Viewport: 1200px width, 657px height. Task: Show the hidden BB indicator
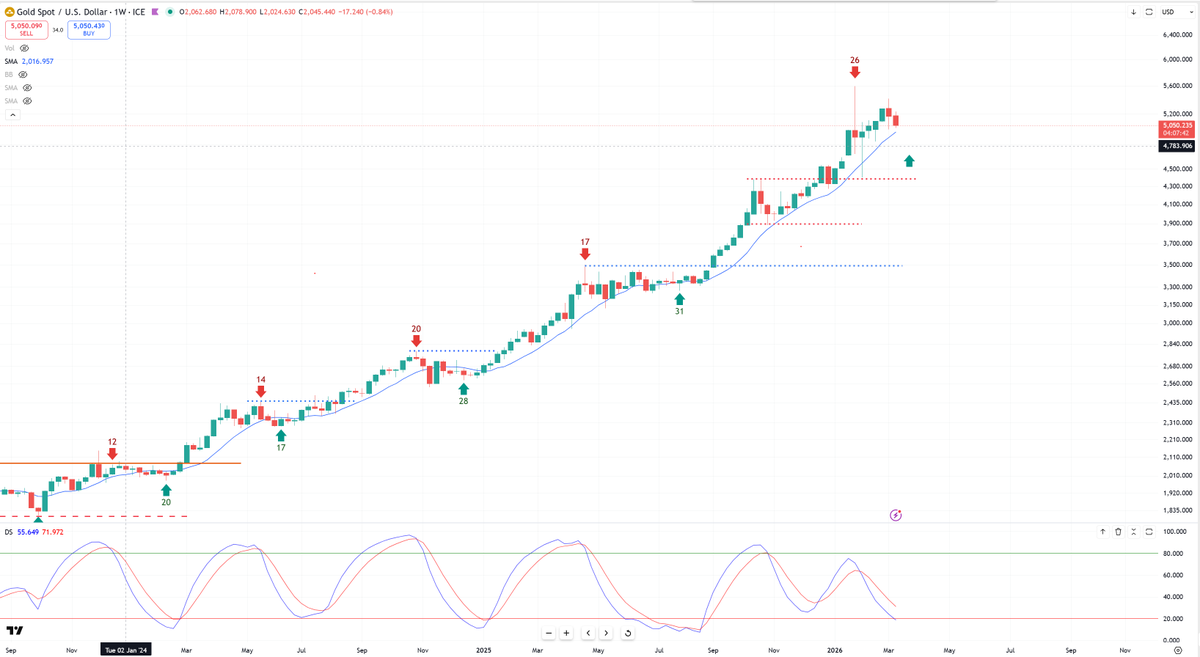pos(23,74)
